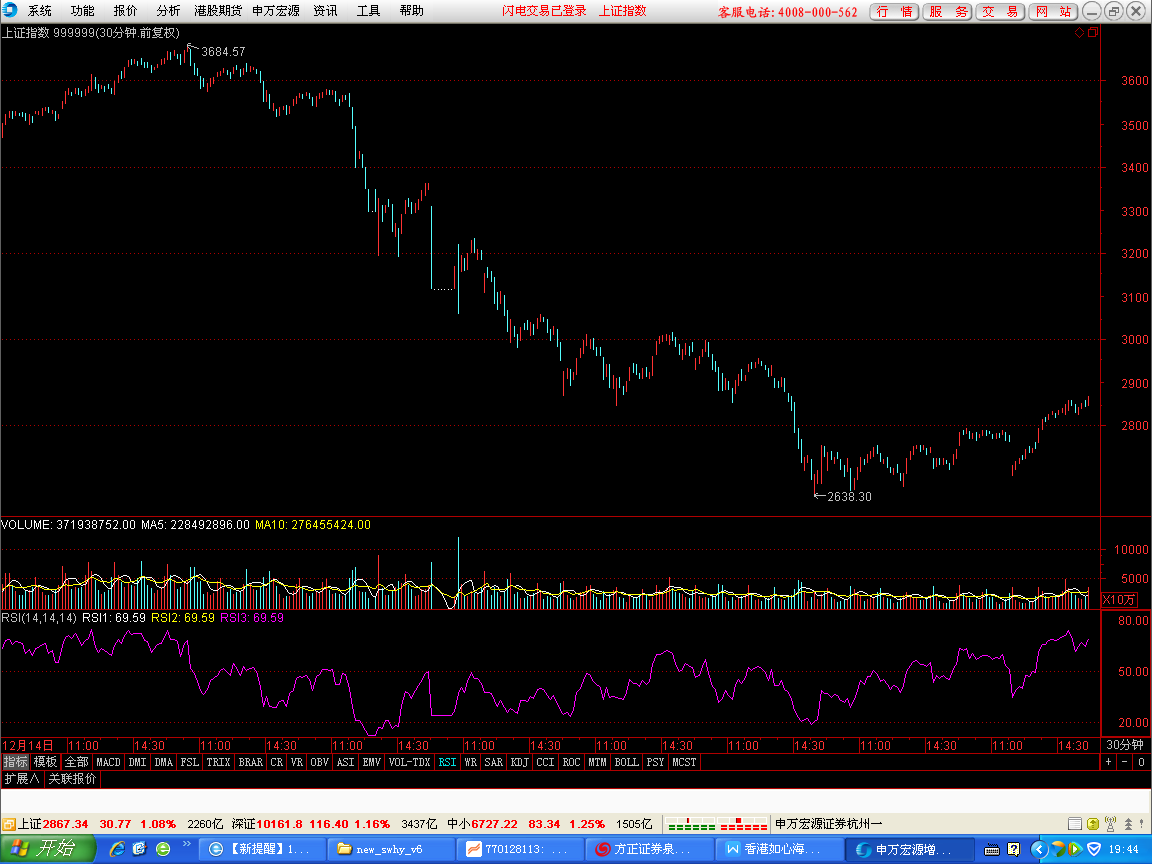
Task: Switch to WR indicator
Action: tap(471, 762)
